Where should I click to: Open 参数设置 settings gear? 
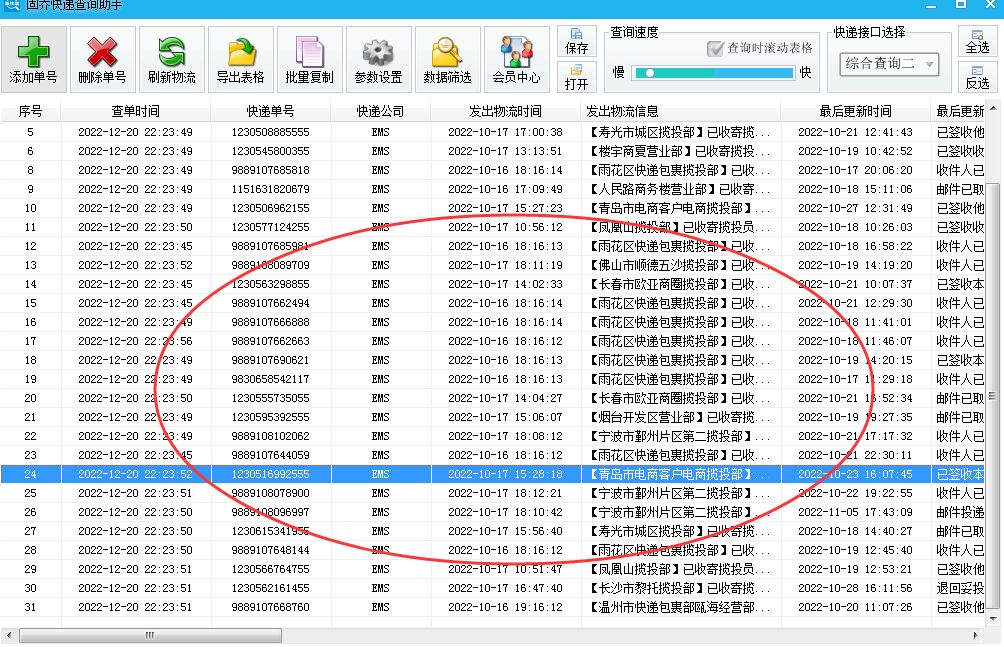pos(378,60)
